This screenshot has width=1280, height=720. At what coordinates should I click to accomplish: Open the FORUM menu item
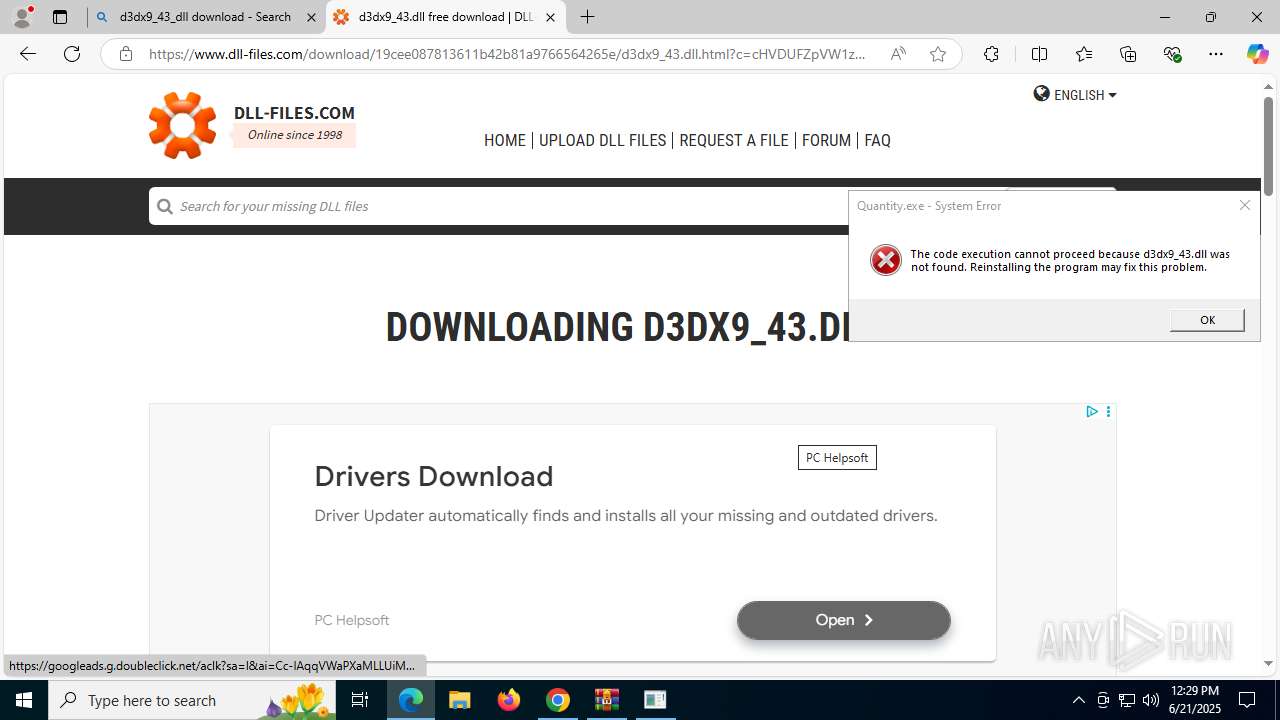[x=826, y=140]
